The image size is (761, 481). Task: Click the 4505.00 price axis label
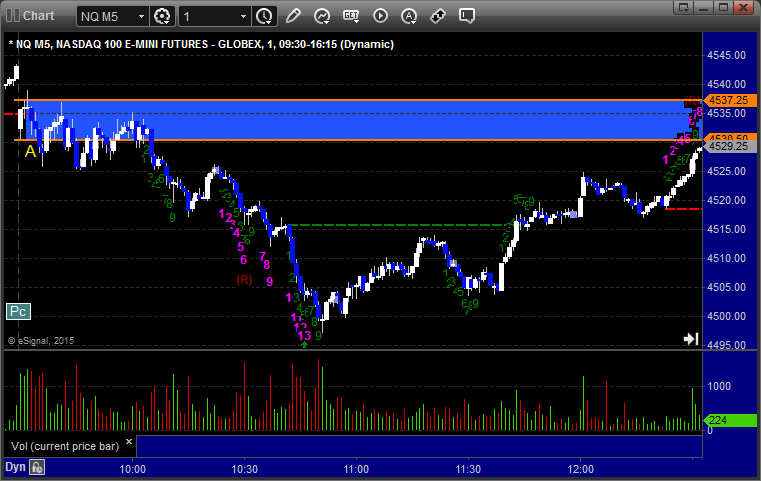726,287
